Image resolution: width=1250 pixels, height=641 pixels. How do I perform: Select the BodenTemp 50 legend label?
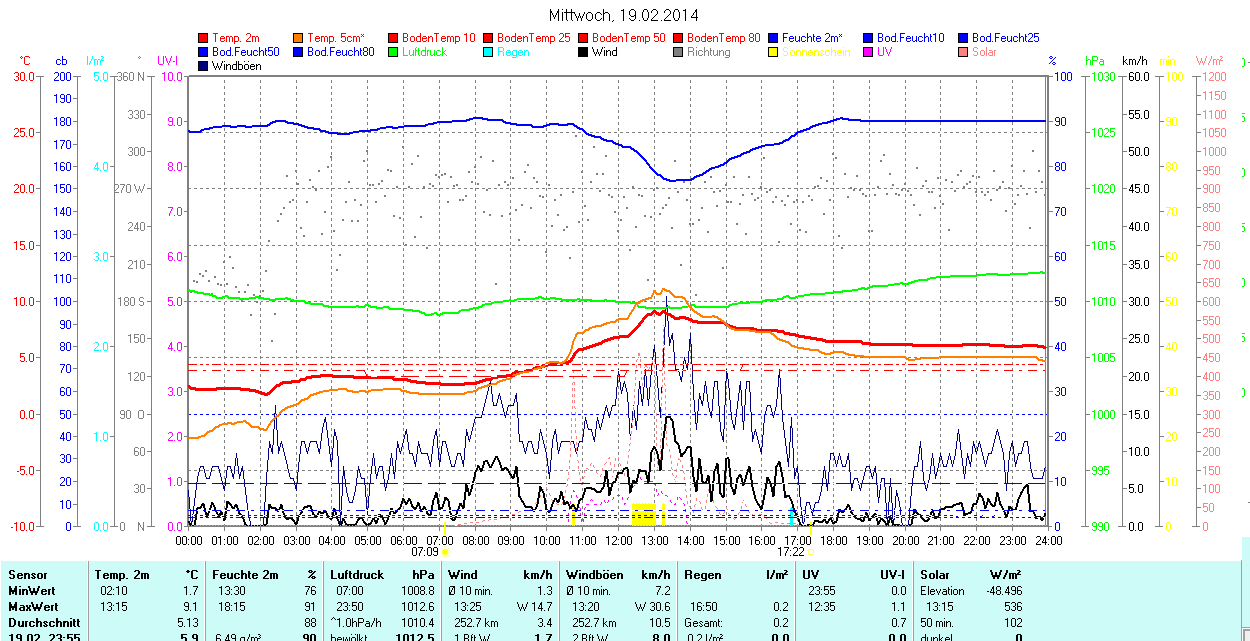[628, 38]
